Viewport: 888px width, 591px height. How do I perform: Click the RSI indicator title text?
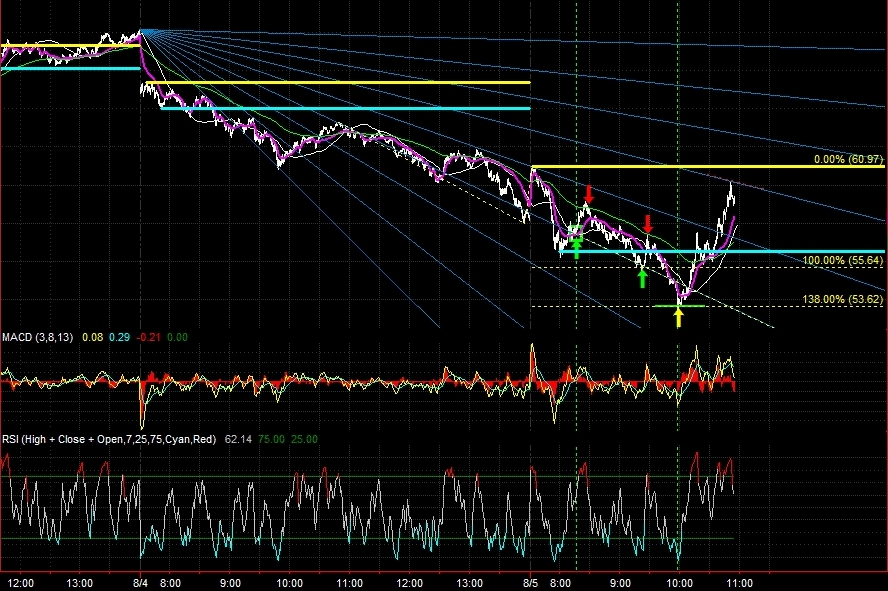pos(110,438)
